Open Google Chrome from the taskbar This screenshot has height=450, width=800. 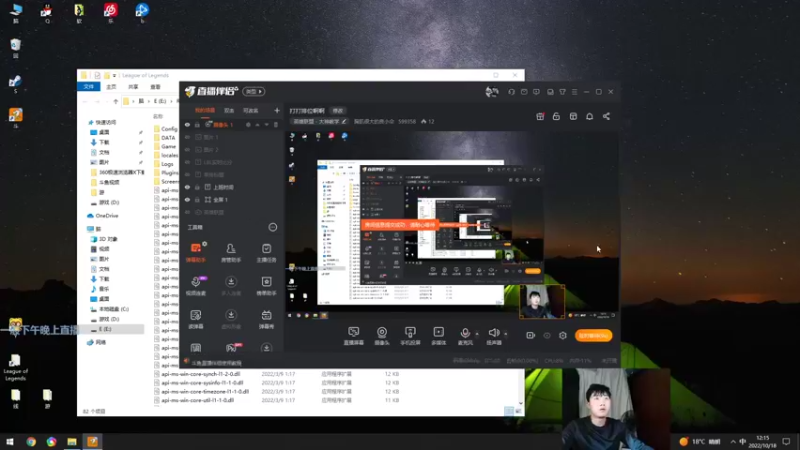(31, 441)
